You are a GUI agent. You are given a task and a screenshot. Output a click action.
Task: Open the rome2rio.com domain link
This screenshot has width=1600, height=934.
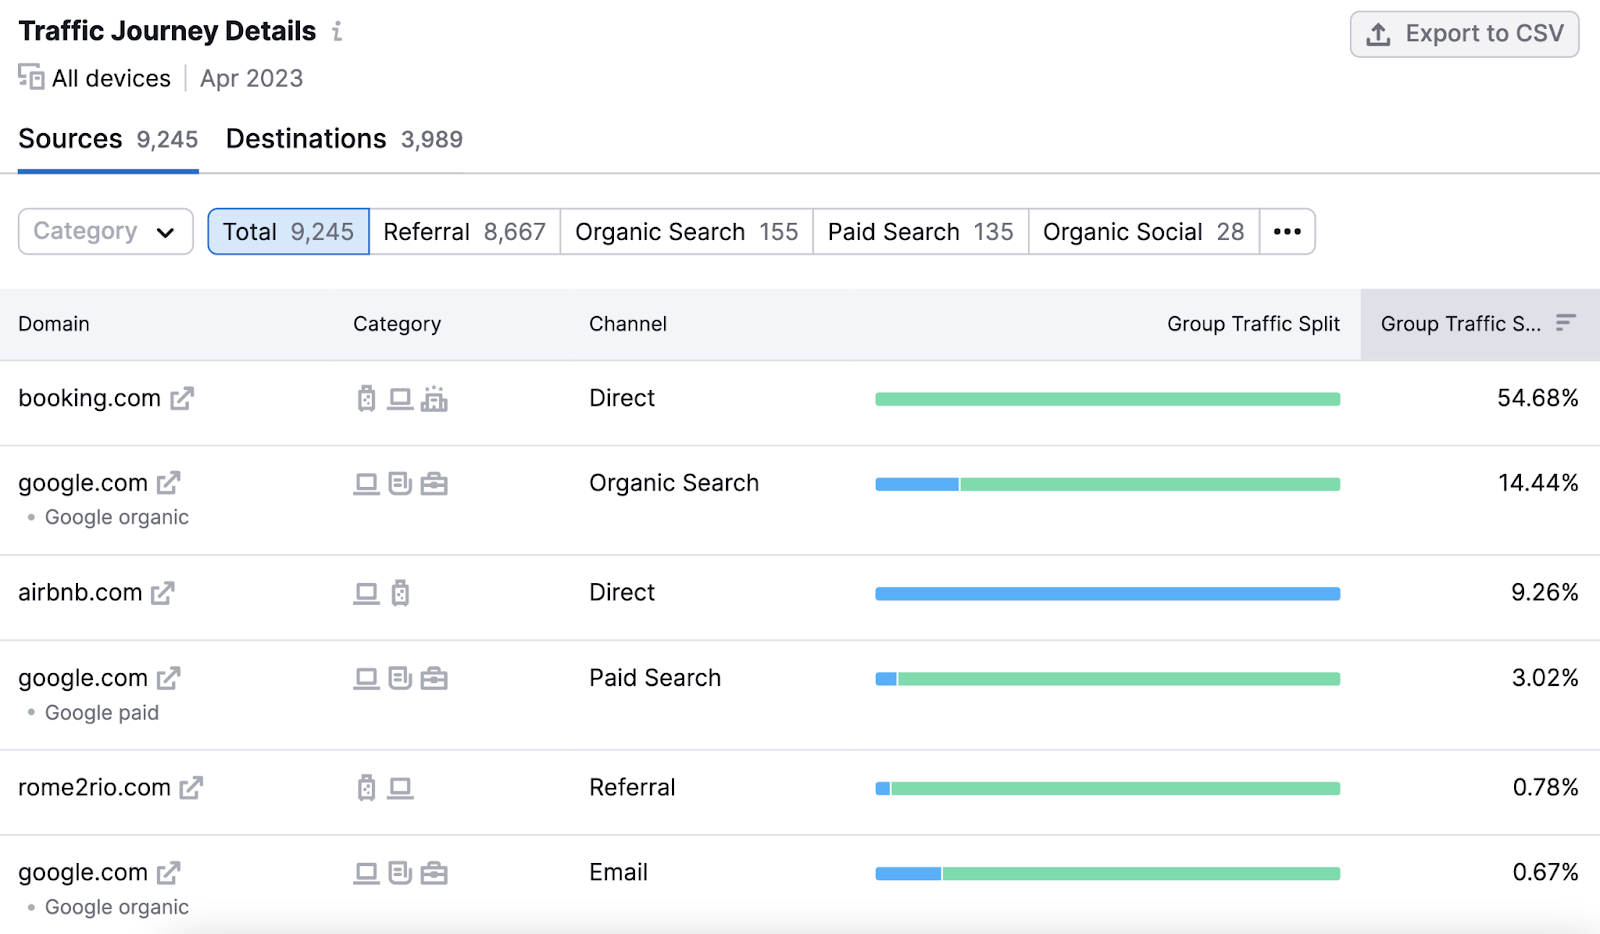(94, 788)
